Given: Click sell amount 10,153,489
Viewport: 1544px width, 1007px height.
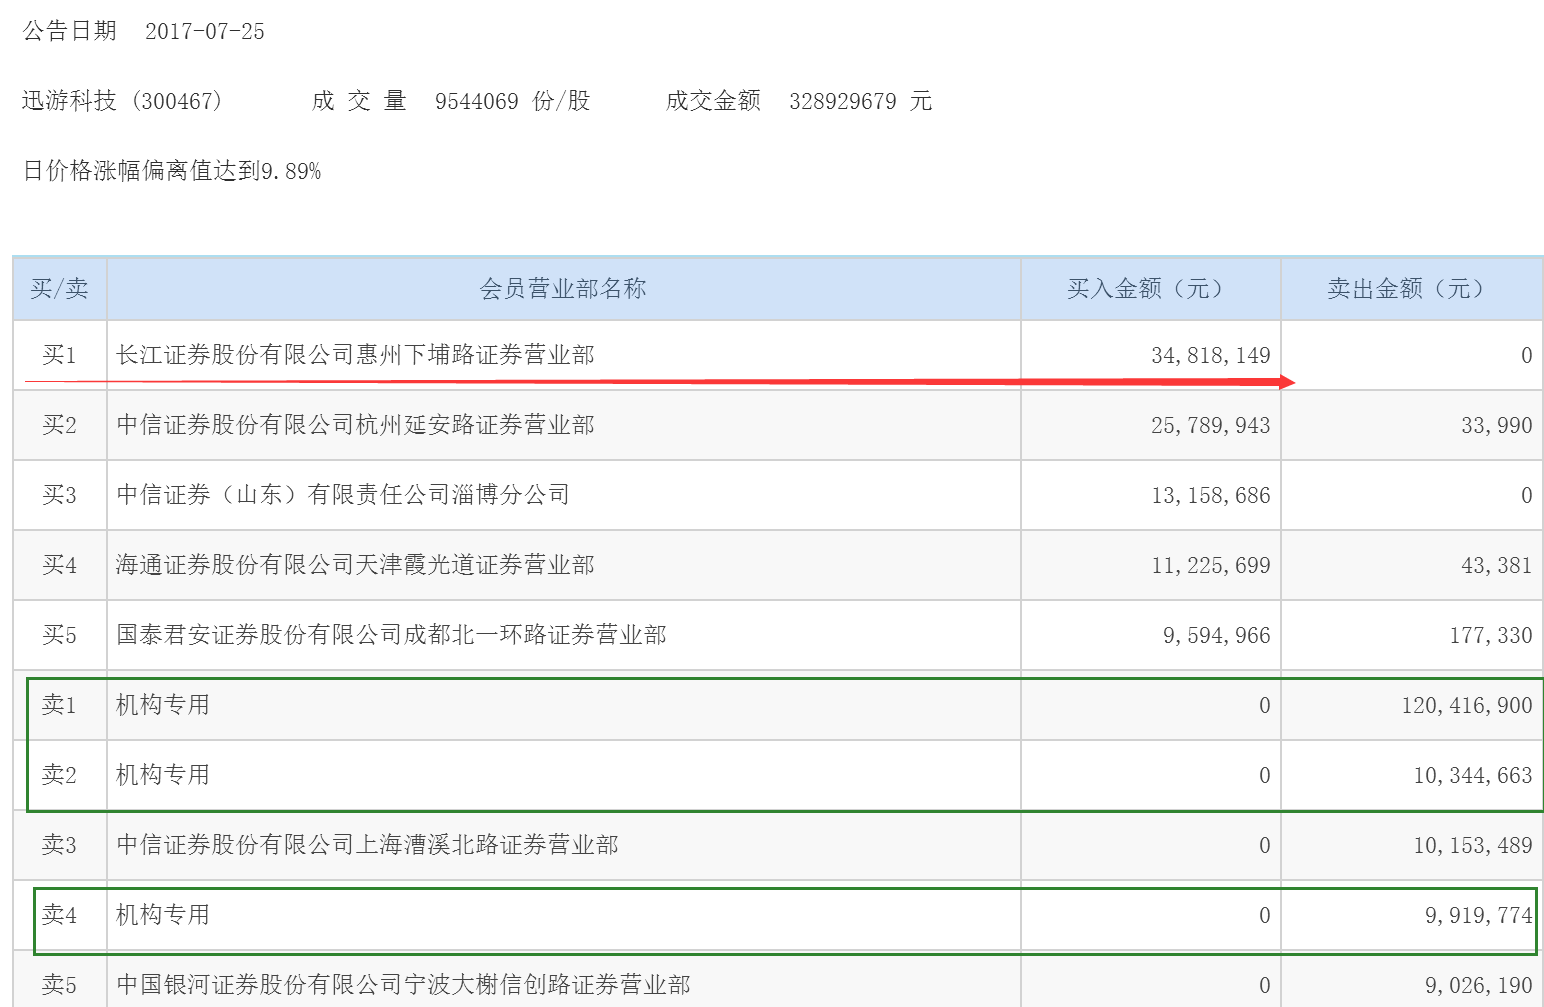Looking at the screenshot, I should (x=1473, y=845).
